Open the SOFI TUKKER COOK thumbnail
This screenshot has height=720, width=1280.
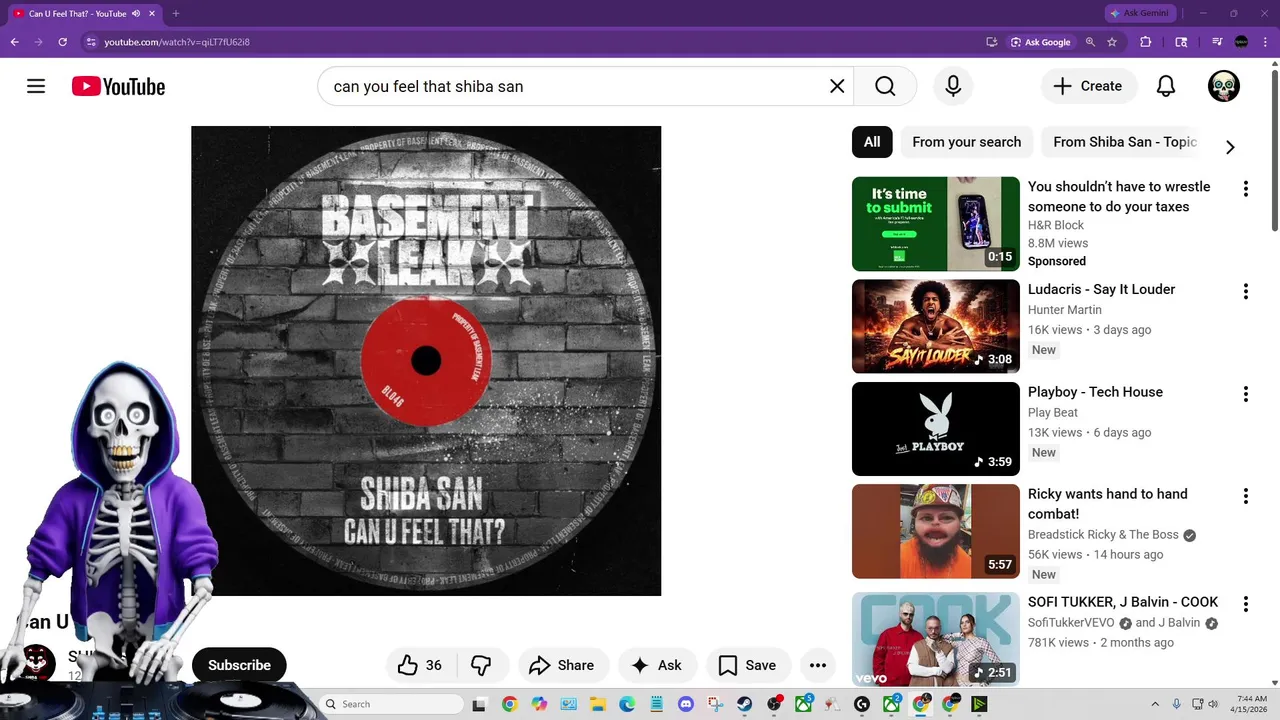pos(936,639)
